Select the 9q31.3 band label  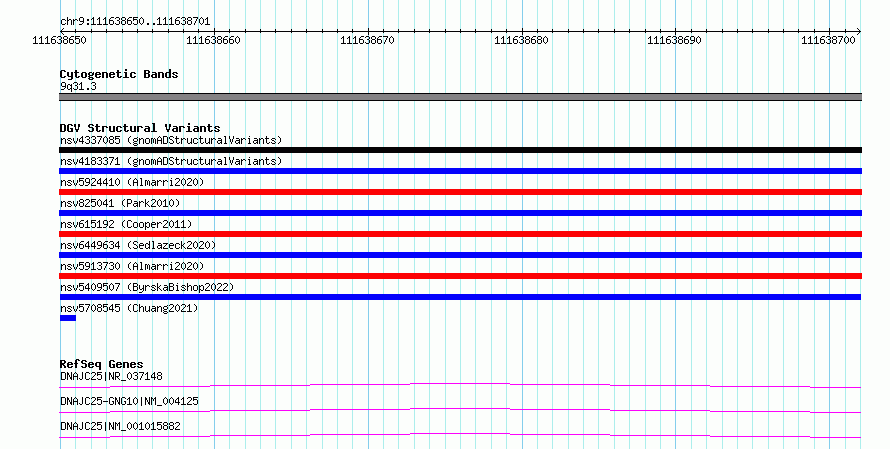point(78,86)
